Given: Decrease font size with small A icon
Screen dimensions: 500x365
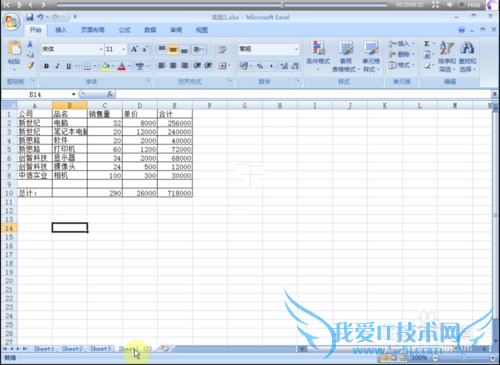Looking at the screenshot, I should 145,49.
